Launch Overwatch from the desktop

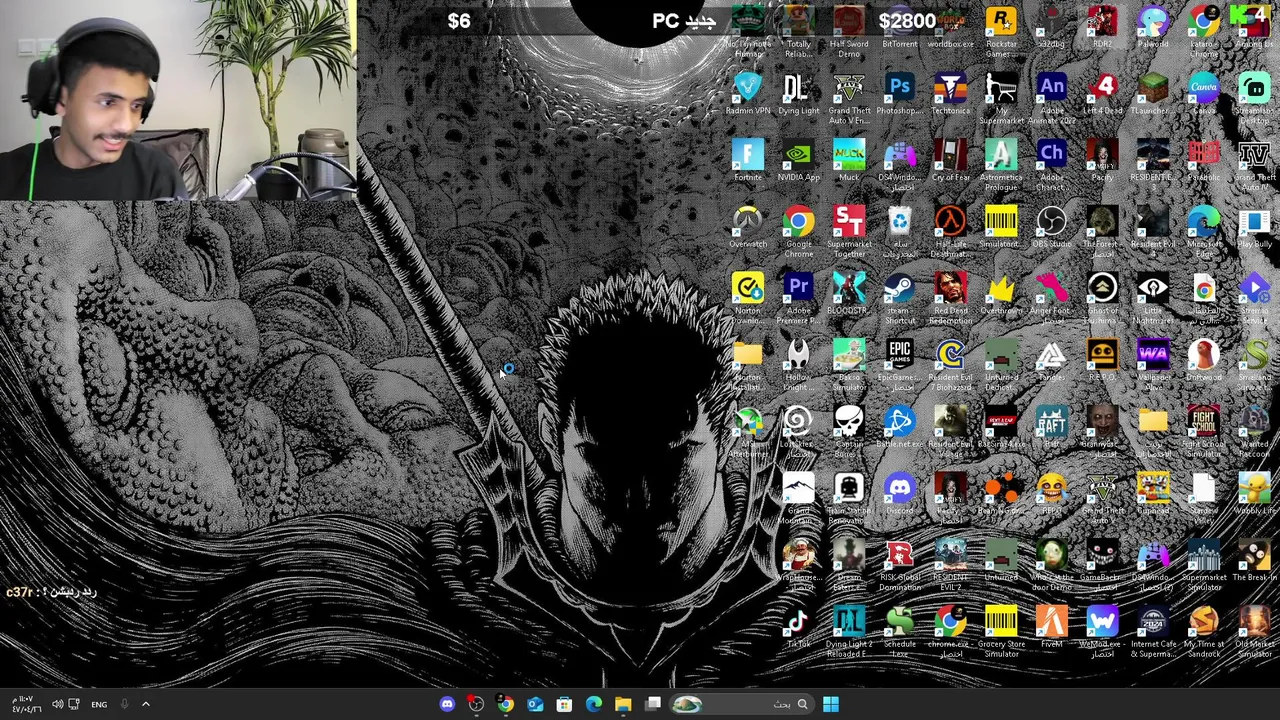[x=748, y=228]
